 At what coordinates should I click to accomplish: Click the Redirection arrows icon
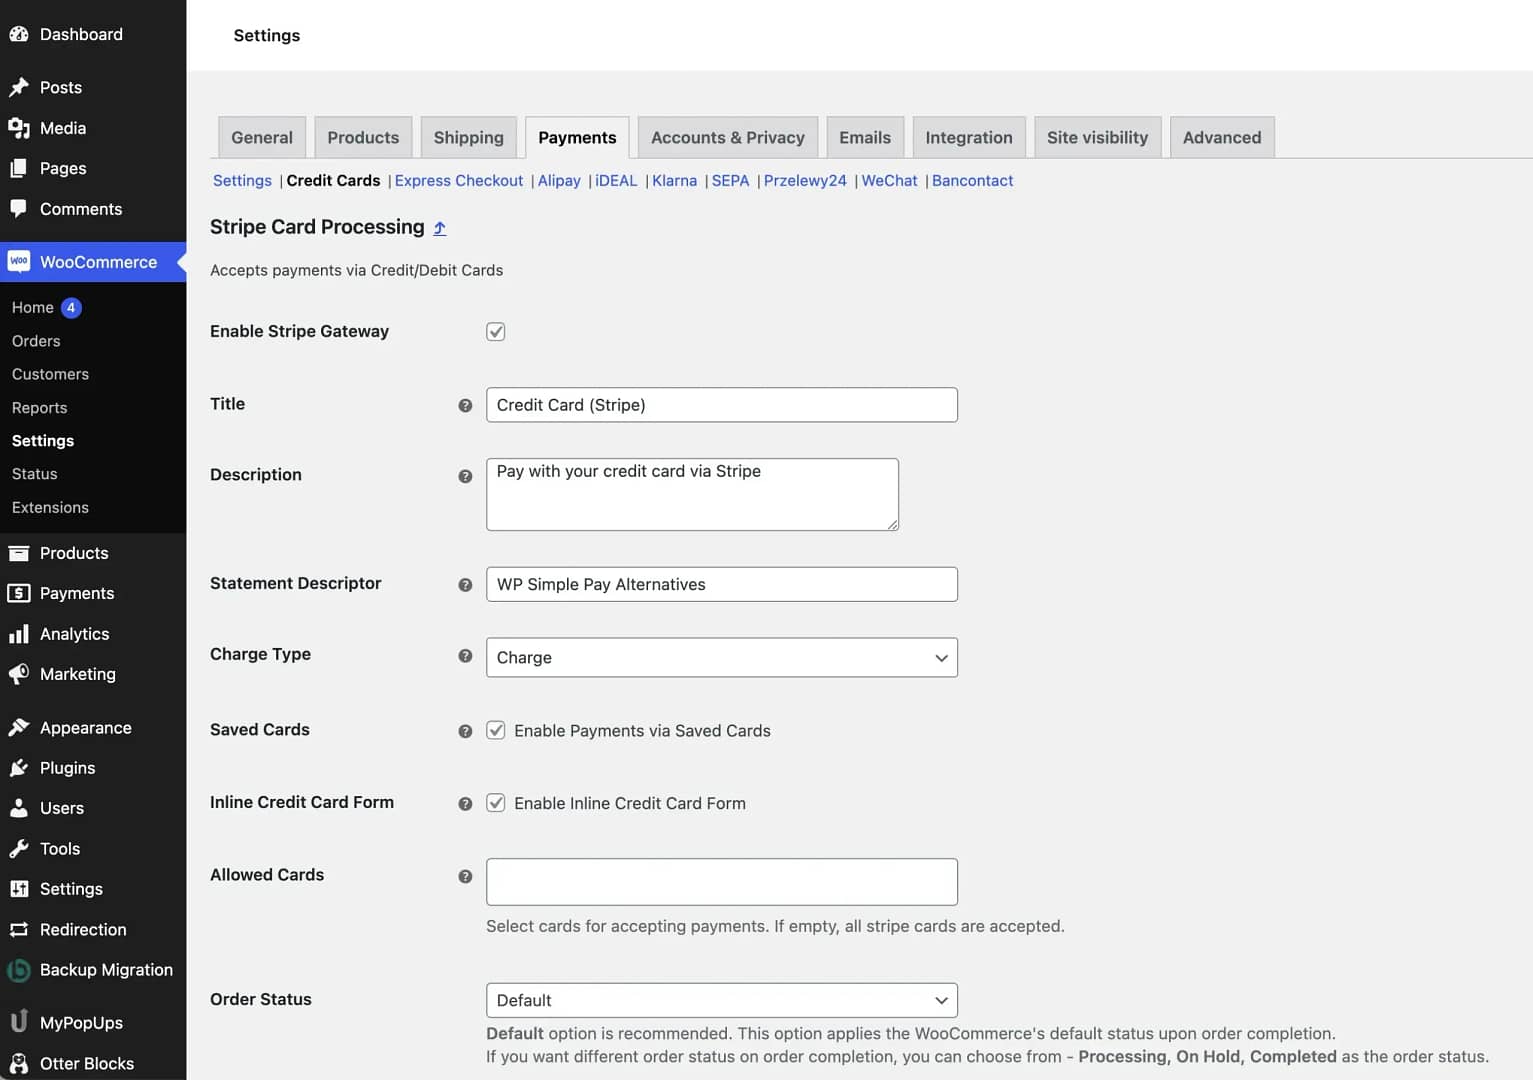19,930
